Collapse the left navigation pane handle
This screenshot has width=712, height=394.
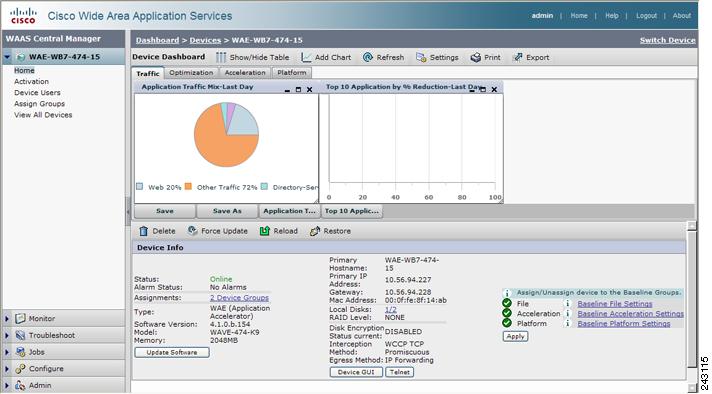click(x=128, y=212)
